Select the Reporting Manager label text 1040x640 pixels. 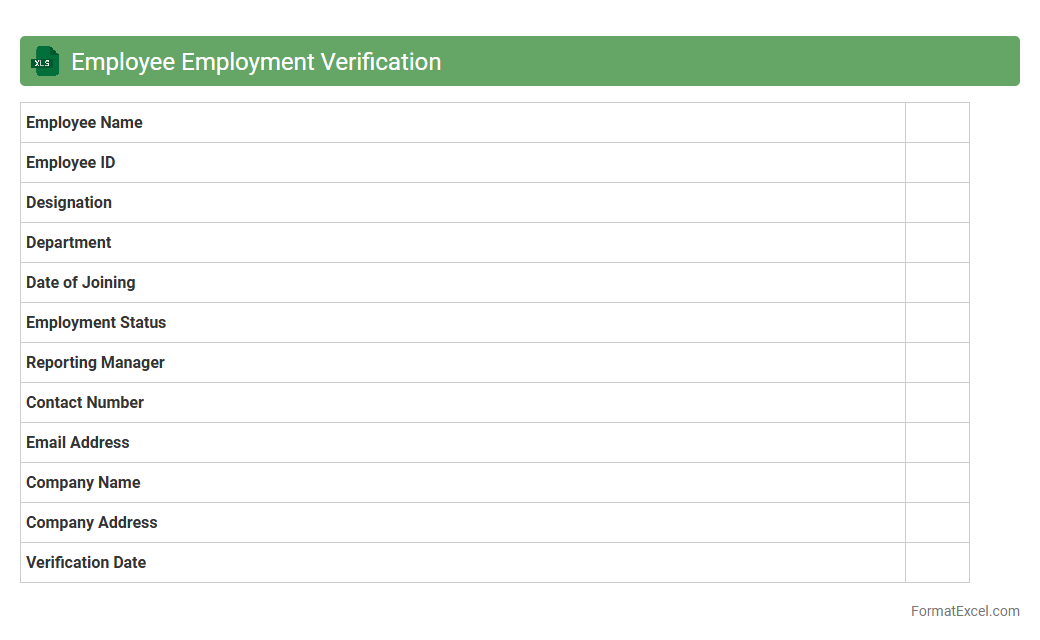tap(95, 363)
